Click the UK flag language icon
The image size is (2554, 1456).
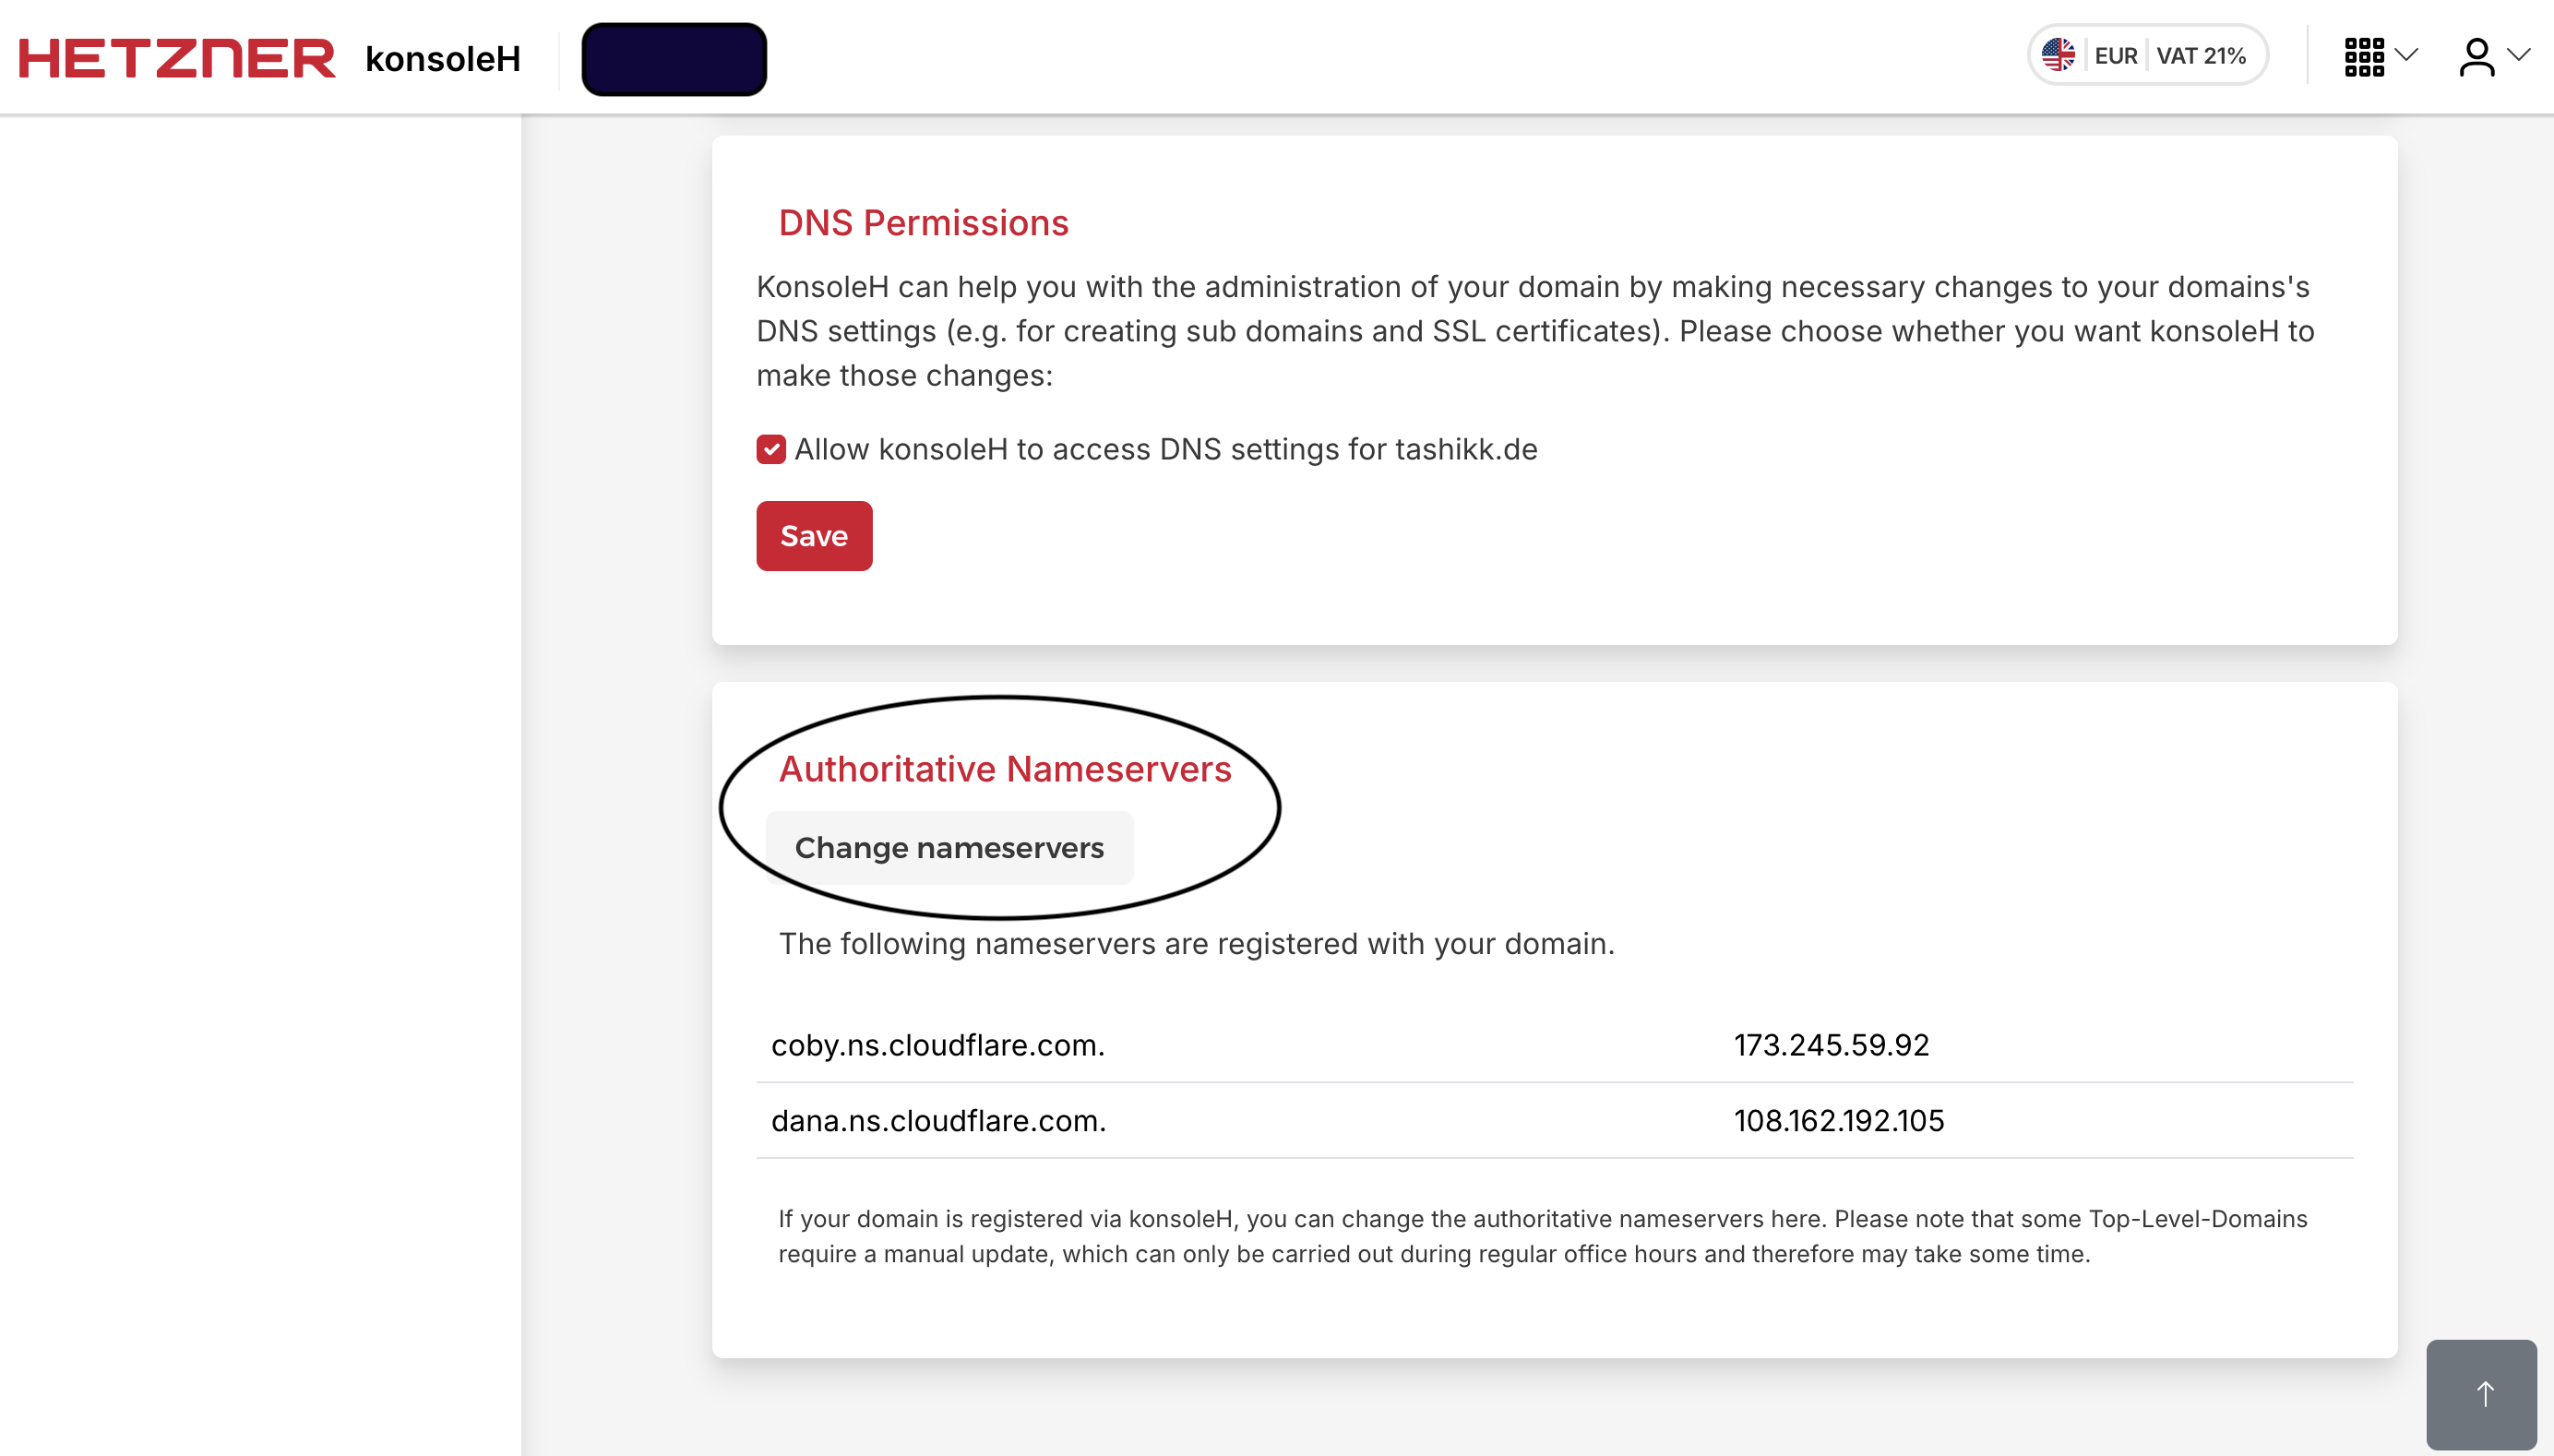(2060, 55)
